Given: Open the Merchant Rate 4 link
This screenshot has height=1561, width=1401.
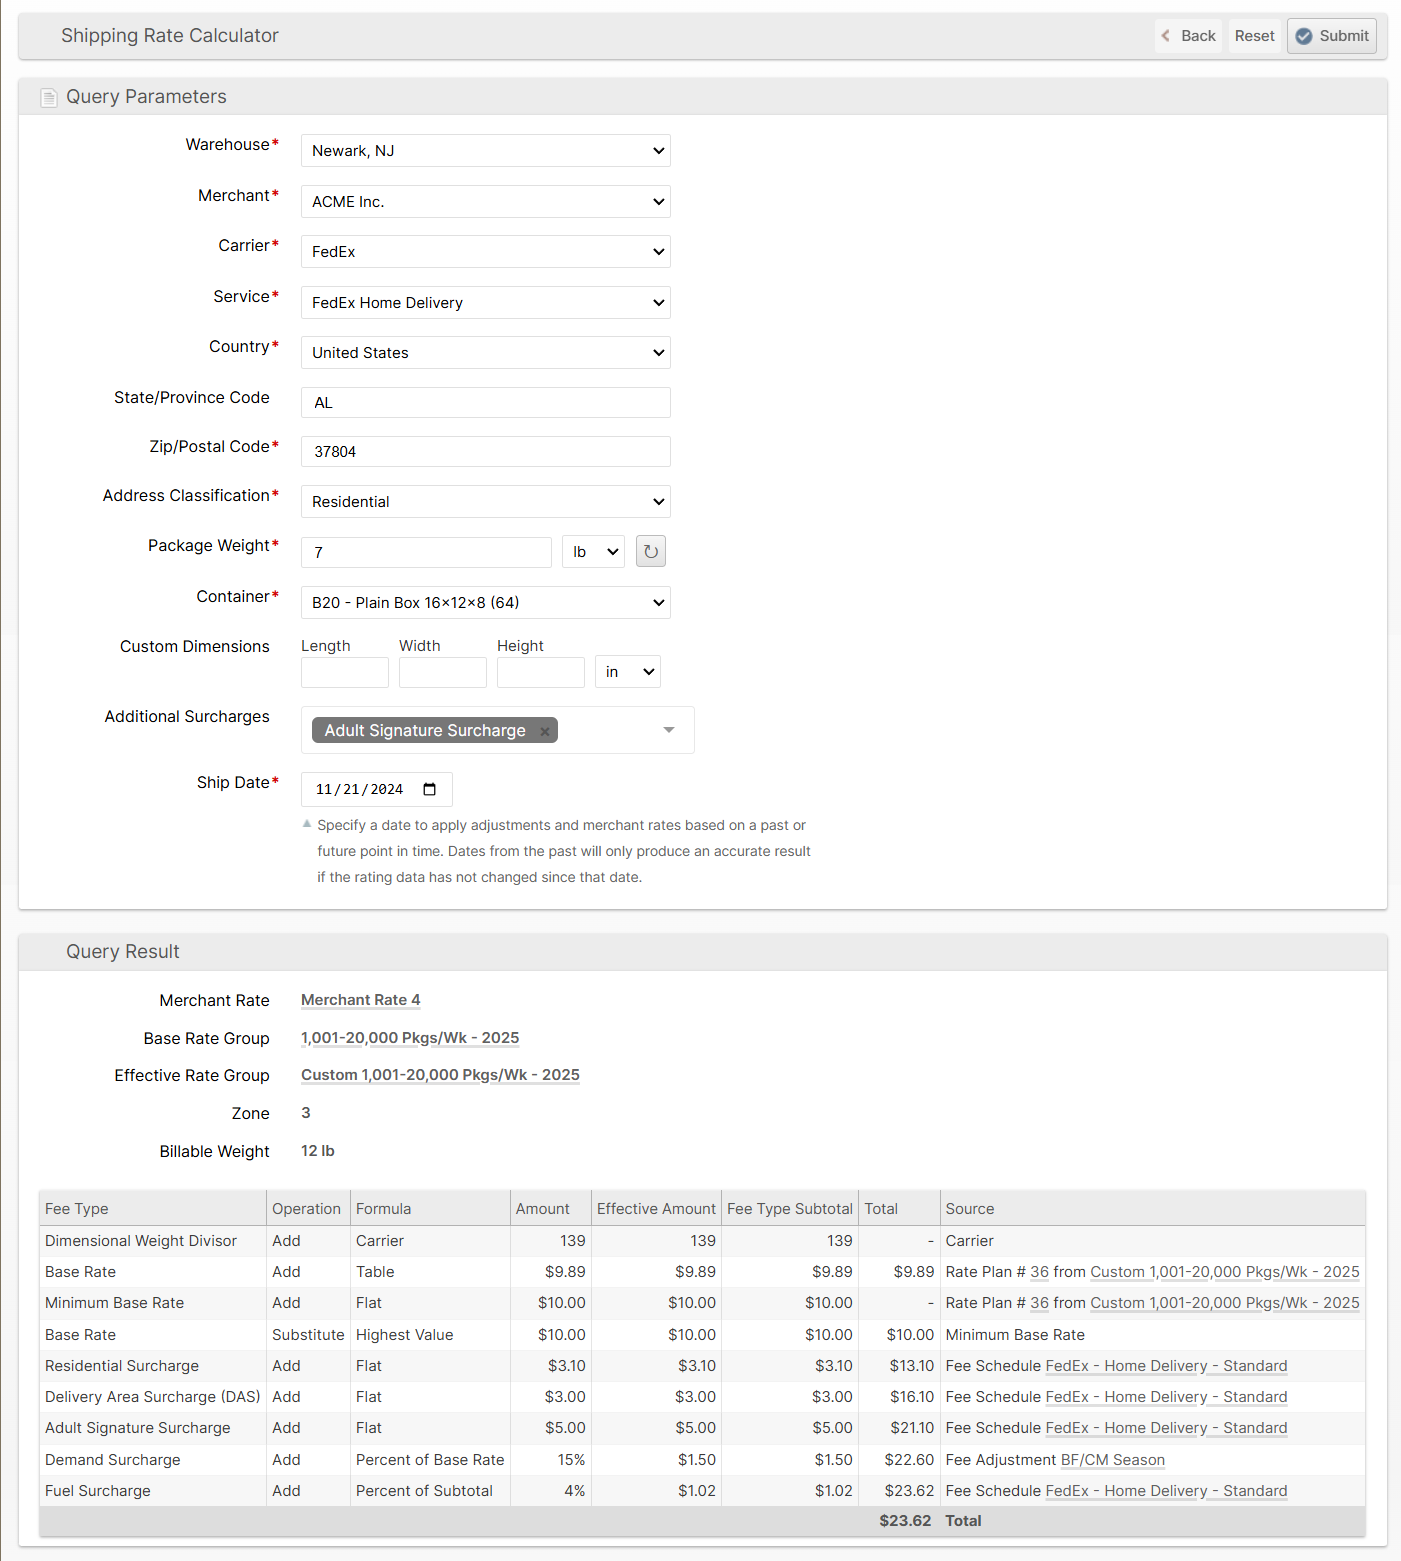Looking at the screenshot, I should click(360, 1000).
